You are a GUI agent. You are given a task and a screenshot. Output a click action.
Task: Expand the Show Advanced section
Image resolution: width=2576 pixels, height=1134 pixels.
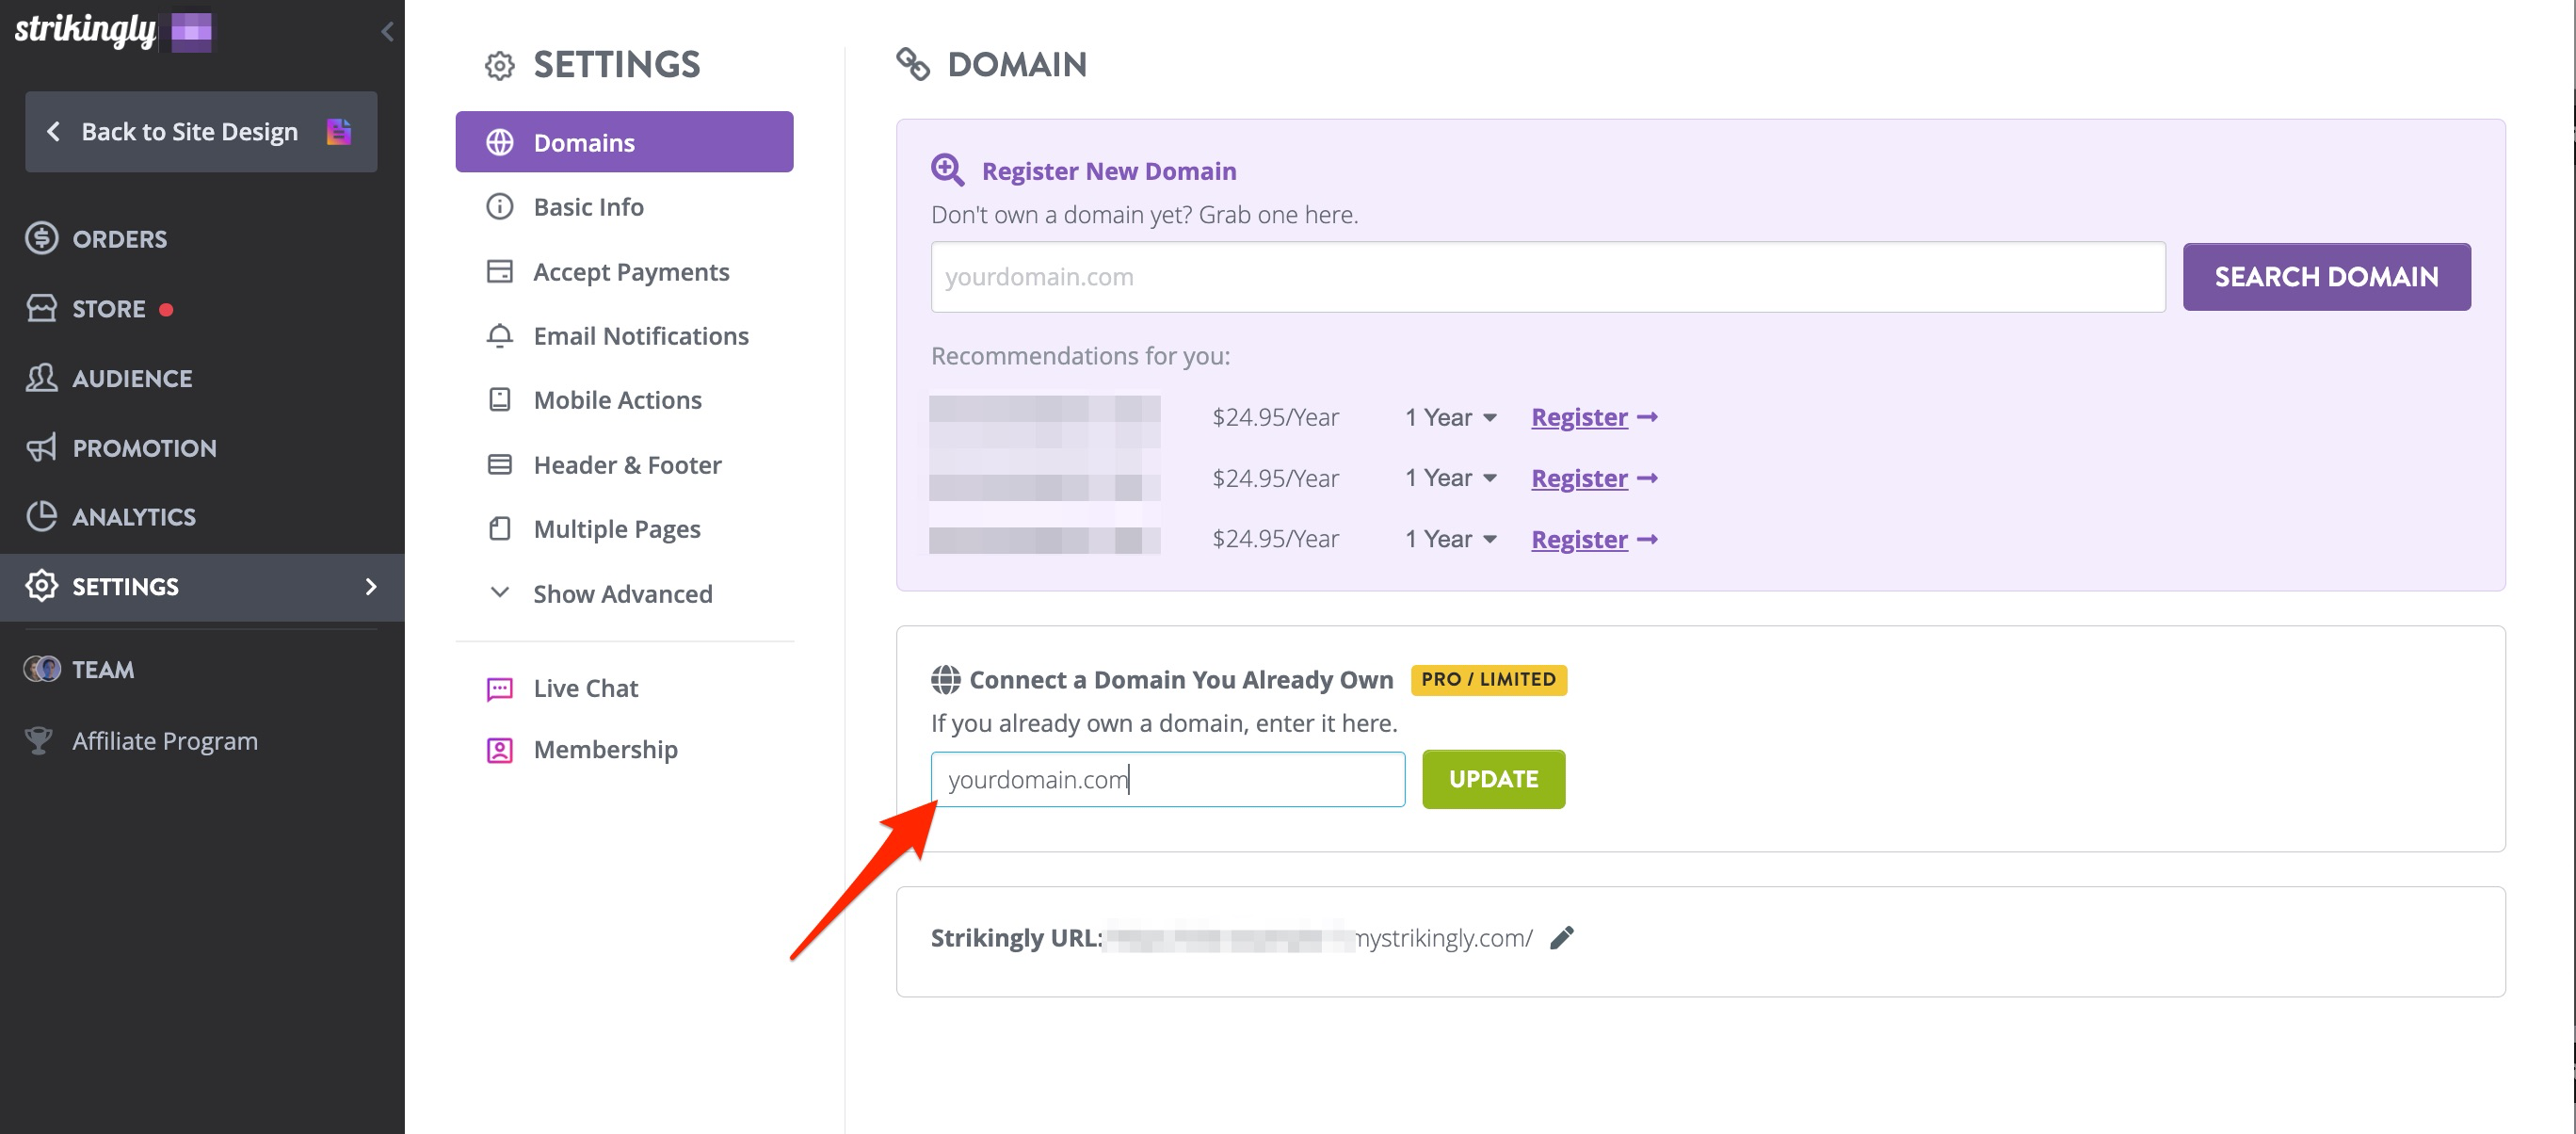point(624,591)
